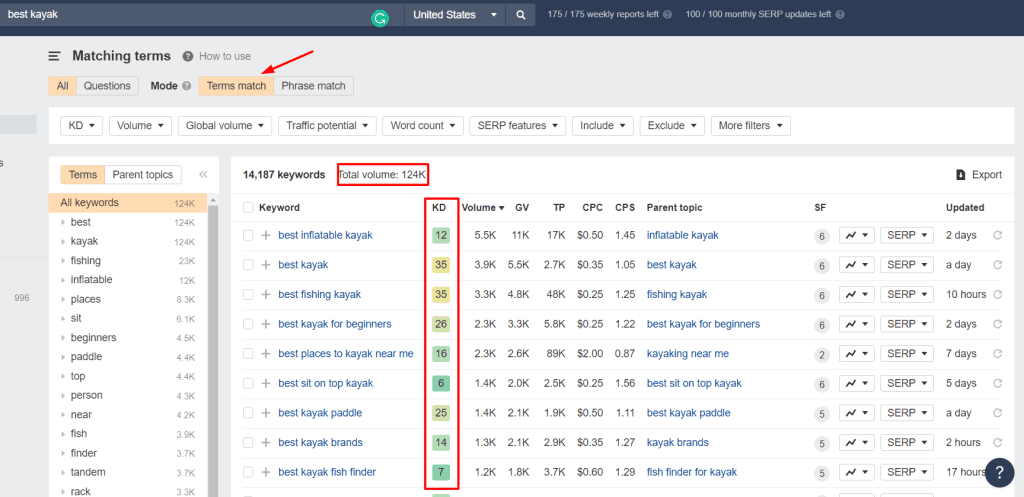Collapse the terms sidebar with double chevron
This screenshot has height=497, width=1024.
[203, 174]
